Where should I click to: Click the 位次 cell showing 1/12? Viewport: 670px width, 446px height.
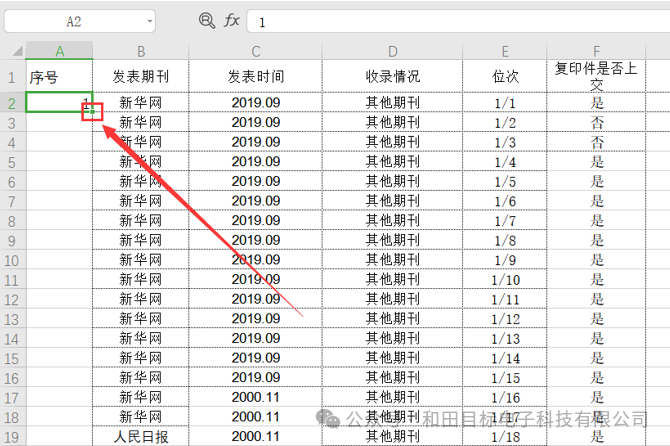pos(505,319)
